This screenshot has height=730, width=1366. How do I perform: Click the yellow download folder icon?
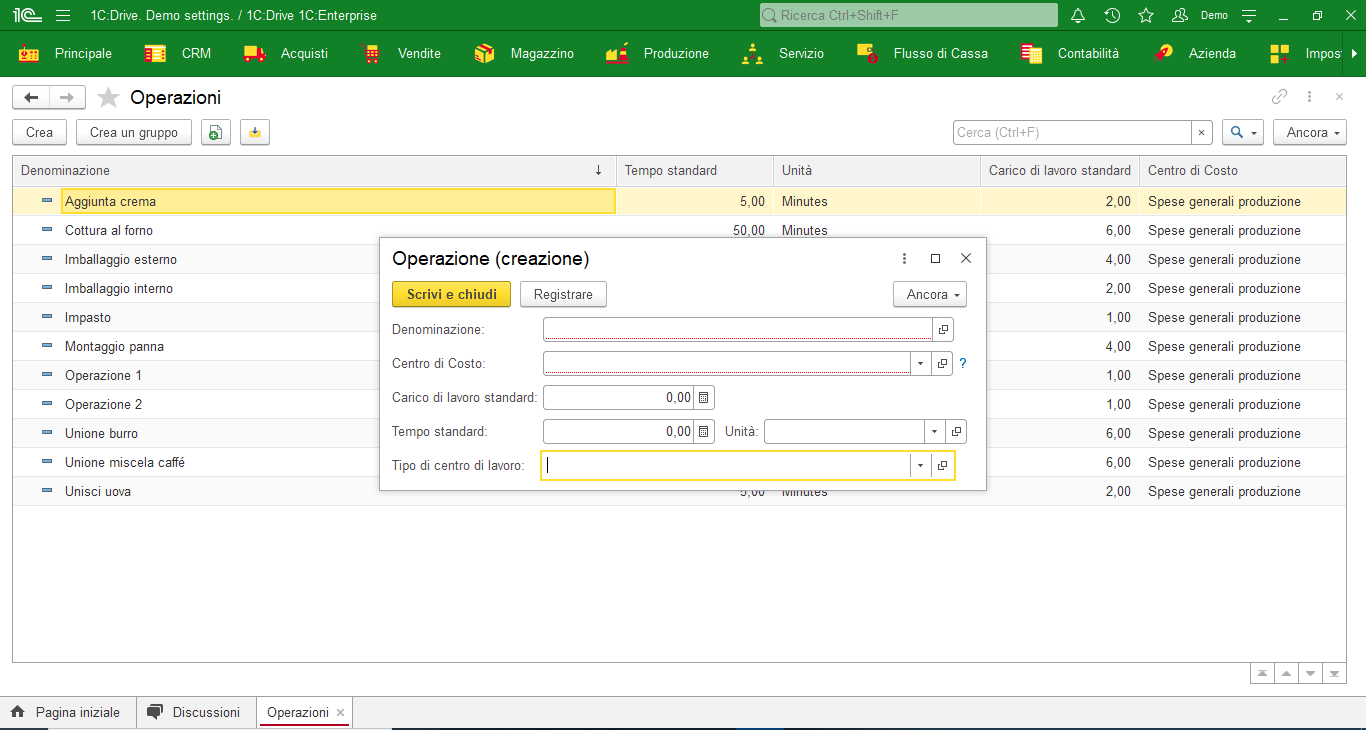tap(255, 132)
